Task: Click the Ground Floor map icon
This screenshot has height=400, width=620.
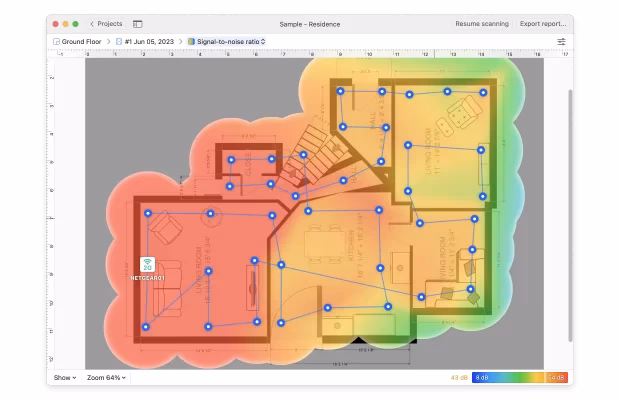Action: click(55, 42)
